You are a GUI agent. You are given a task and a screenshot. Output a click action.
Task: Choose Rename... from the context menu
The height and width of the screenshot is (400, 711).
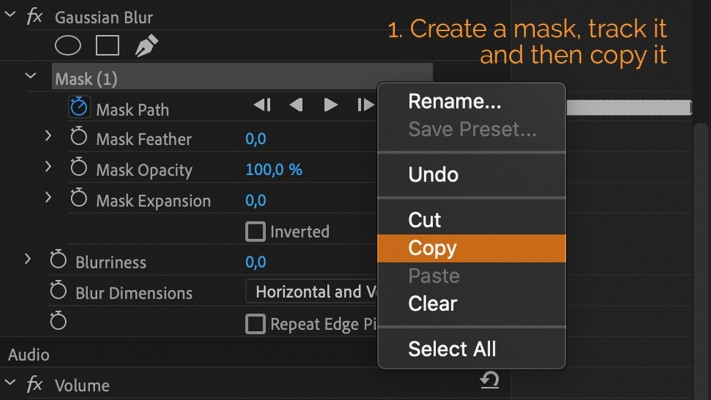tap(454, 101)
